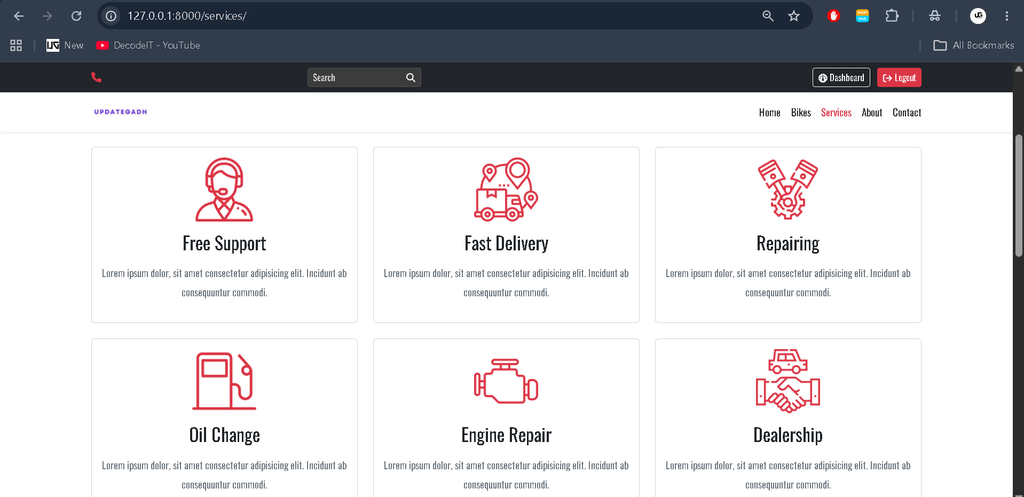Screen dimensions: 1024x497
Task: Bookmark this page with the star icon
Action: point(793,16)
